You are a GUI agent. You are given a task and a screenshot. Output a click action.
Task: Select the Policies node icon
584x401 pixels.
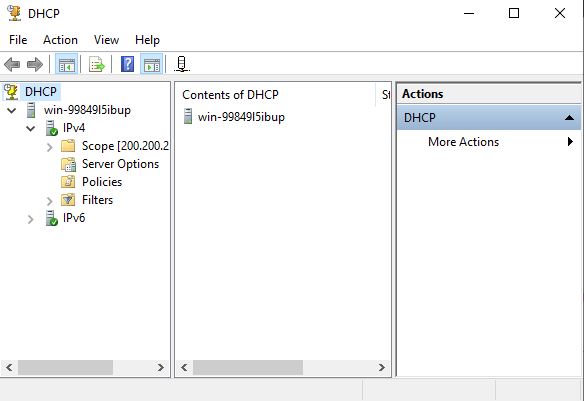click(x=68, y=182)
